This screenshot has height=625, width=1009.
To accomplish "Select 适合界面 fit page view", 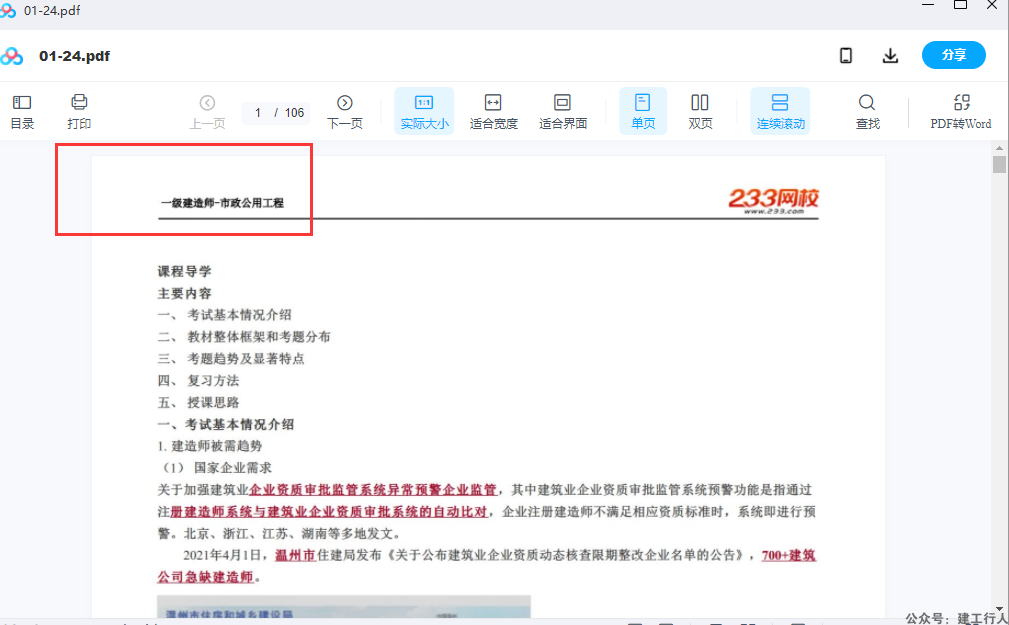I will click(x=563, y=111).
